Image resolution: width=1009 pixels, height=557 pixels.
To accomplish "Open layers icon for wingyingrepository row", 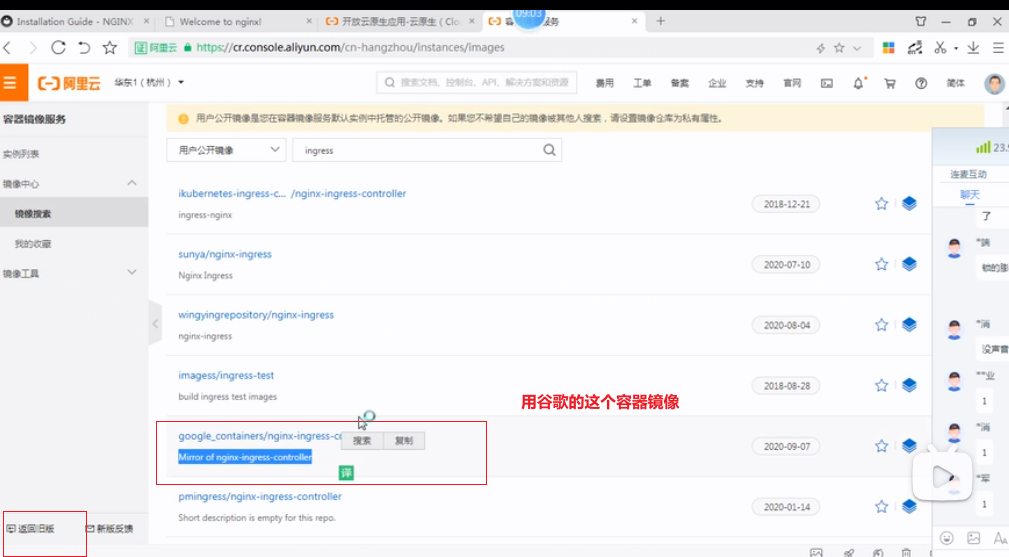I will pos(909,325).
